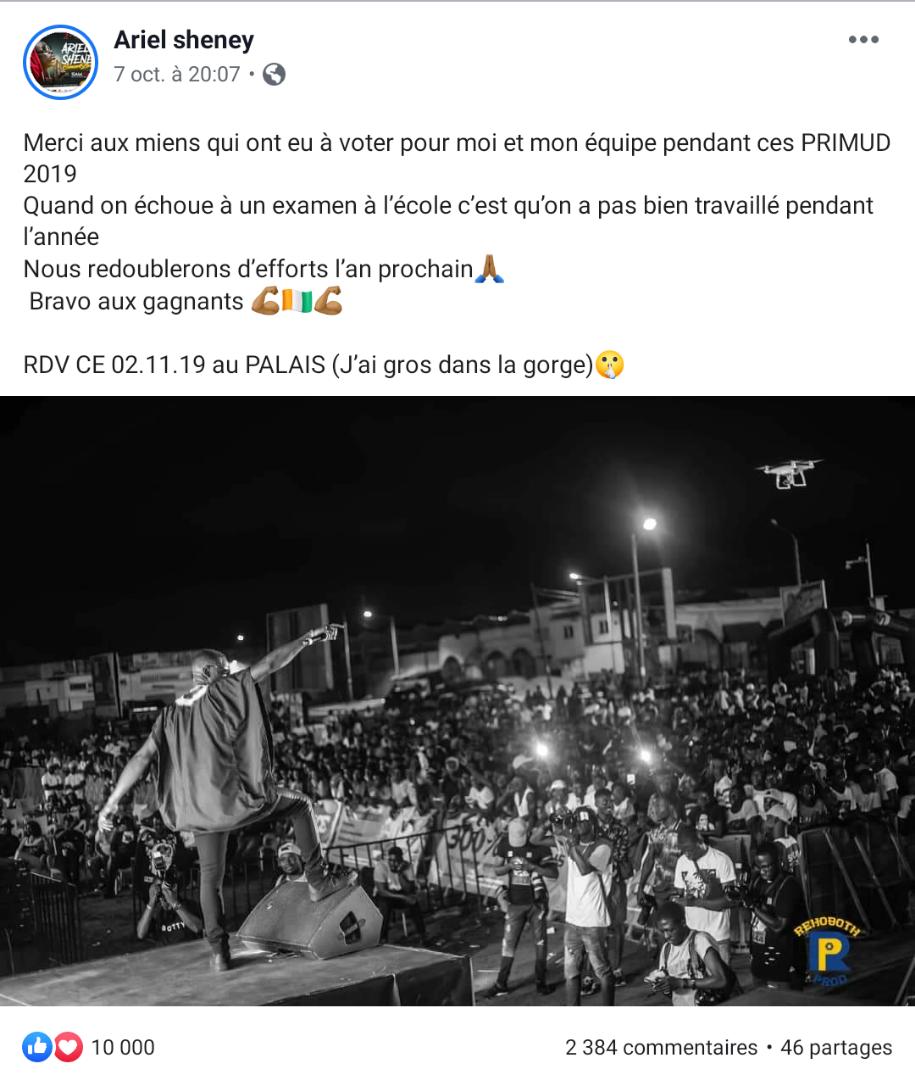Click the Rehoboth Prod logo watermark
The width and height of the screenshot is (915, 1080).
(828, 952)
